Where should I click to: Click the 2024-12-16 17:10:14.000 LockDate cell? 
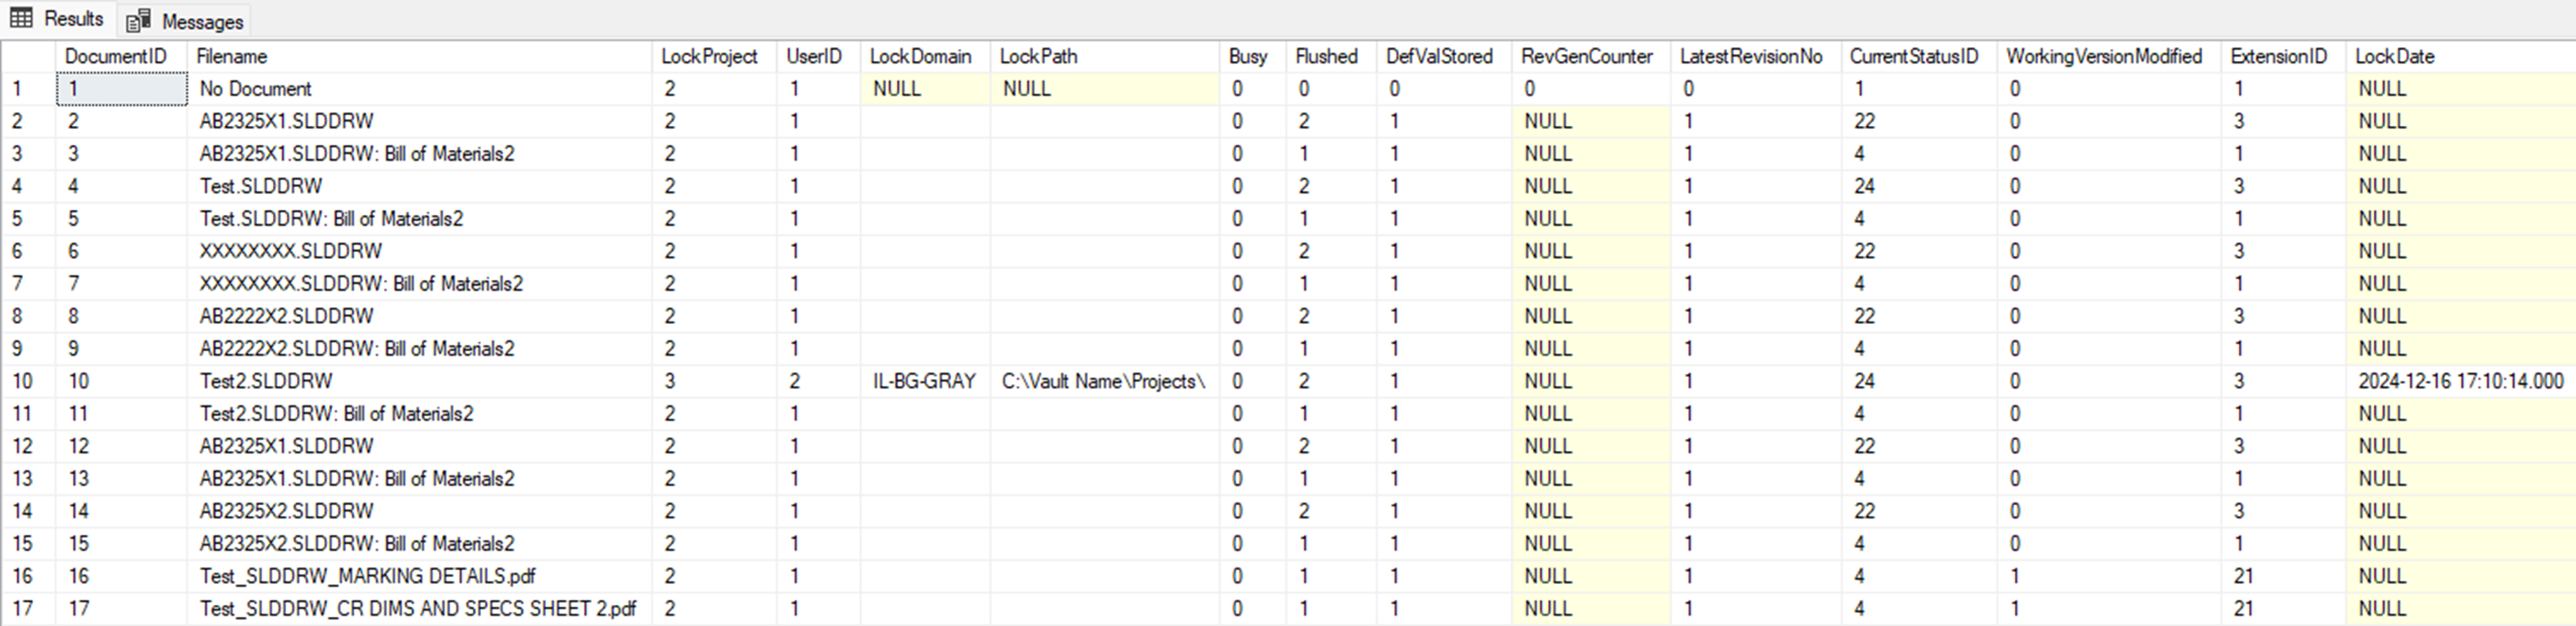[2459, 381]
